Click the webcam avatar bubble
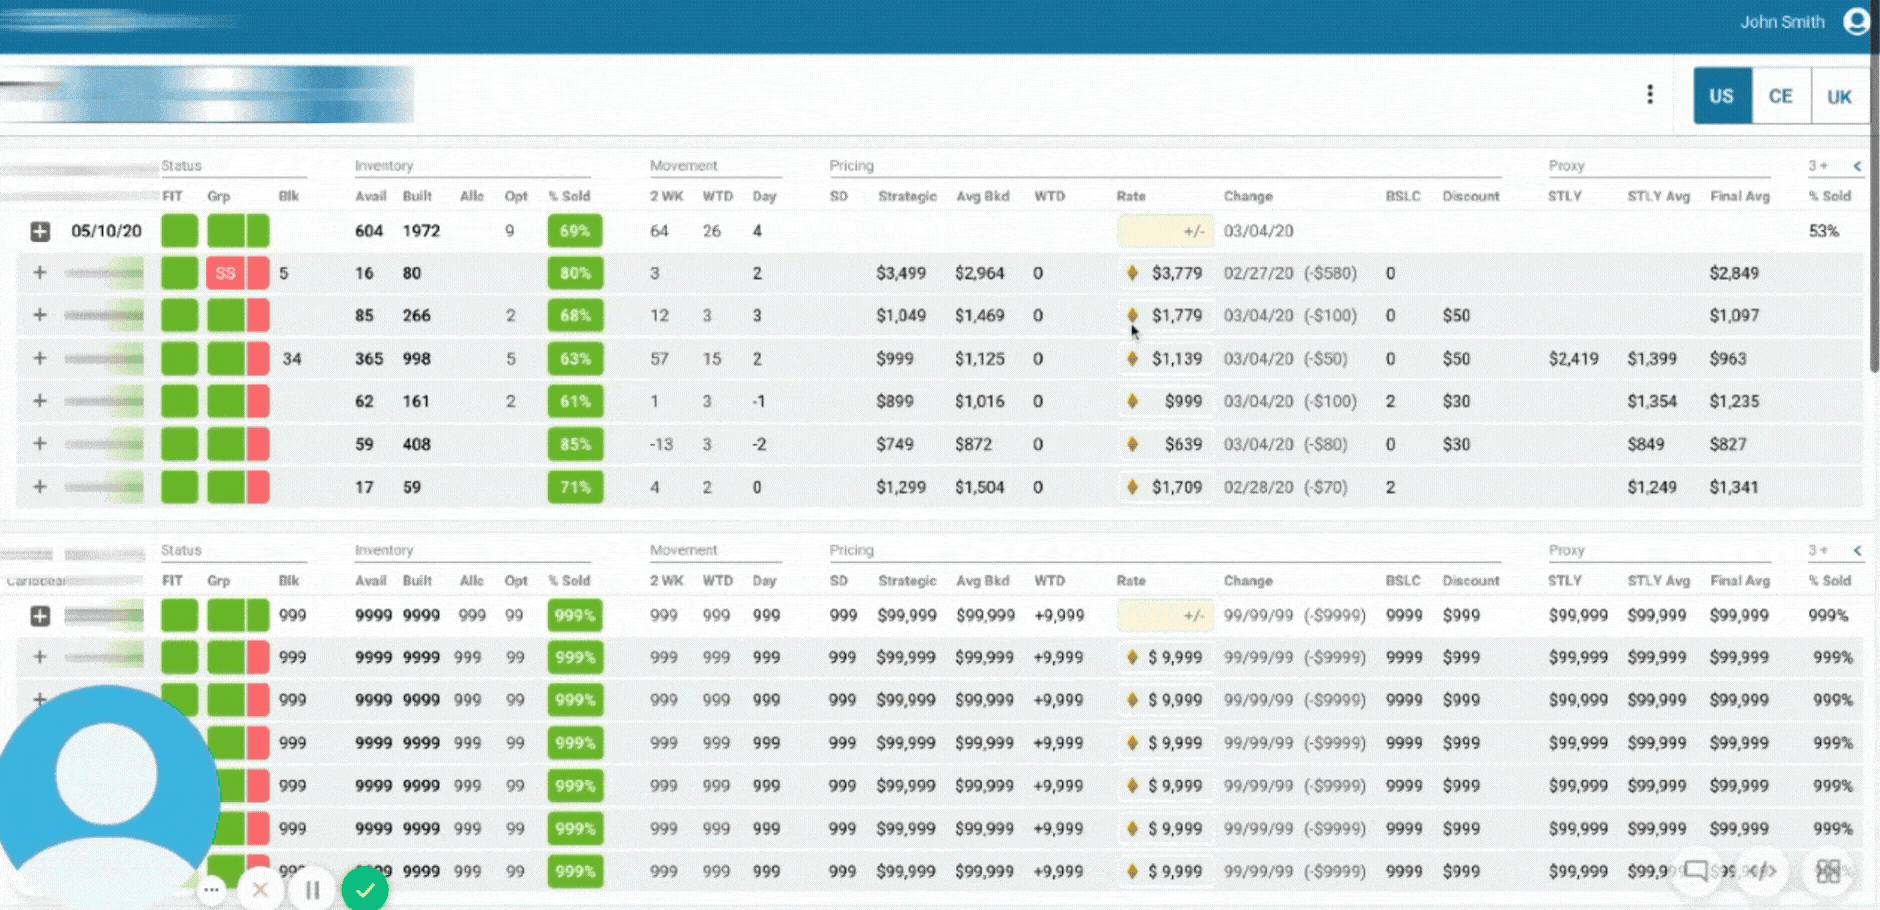This screenshot has width=1880, height=910. [107, 795]
